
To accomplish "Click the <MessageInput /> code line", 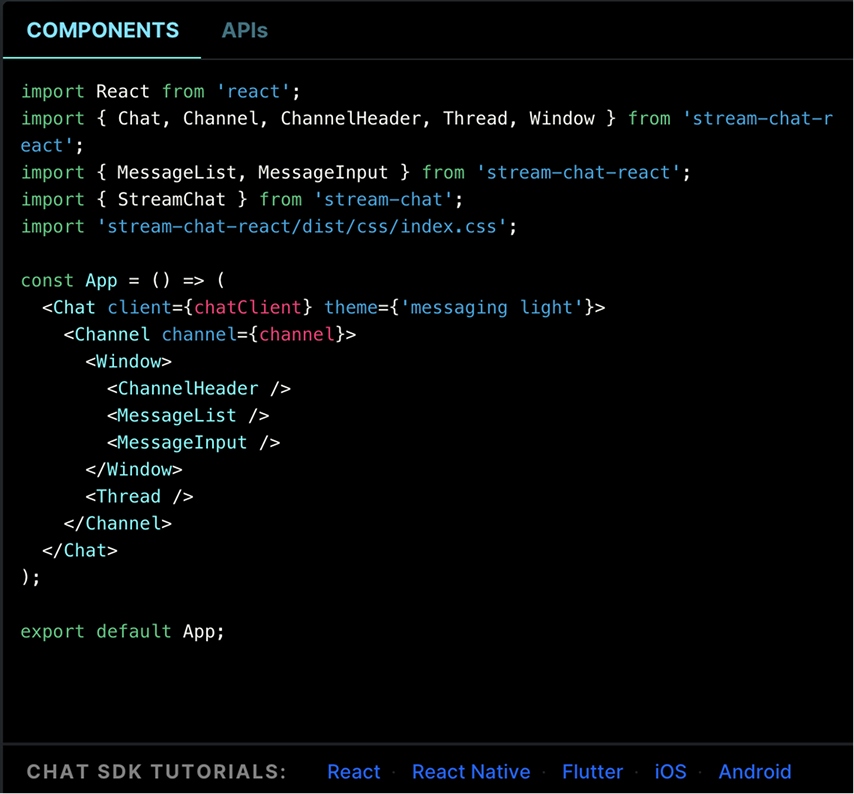I will coord(193,443).
